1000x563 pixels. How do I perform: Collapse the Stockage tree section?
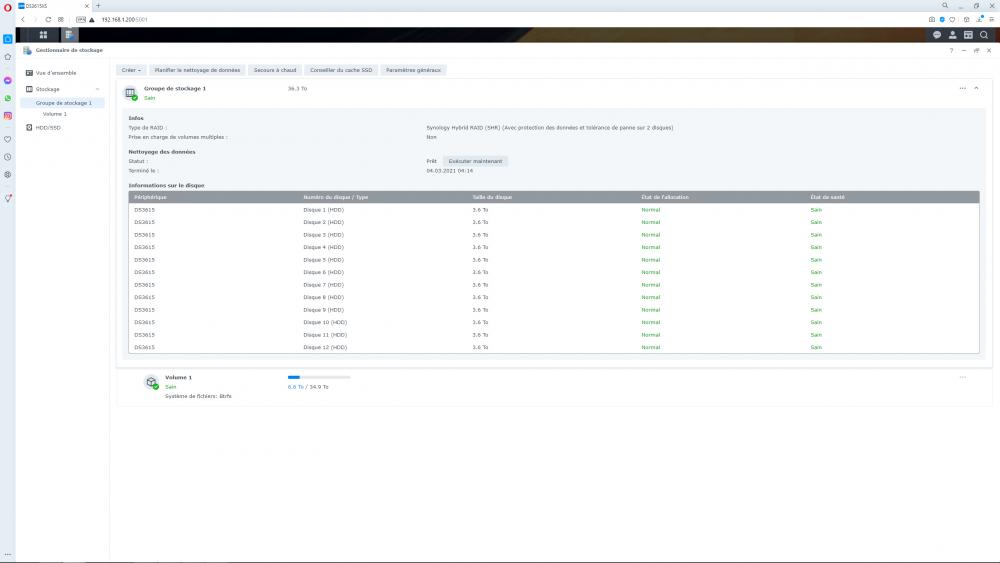pyautogui.click(x=97, y=89)
